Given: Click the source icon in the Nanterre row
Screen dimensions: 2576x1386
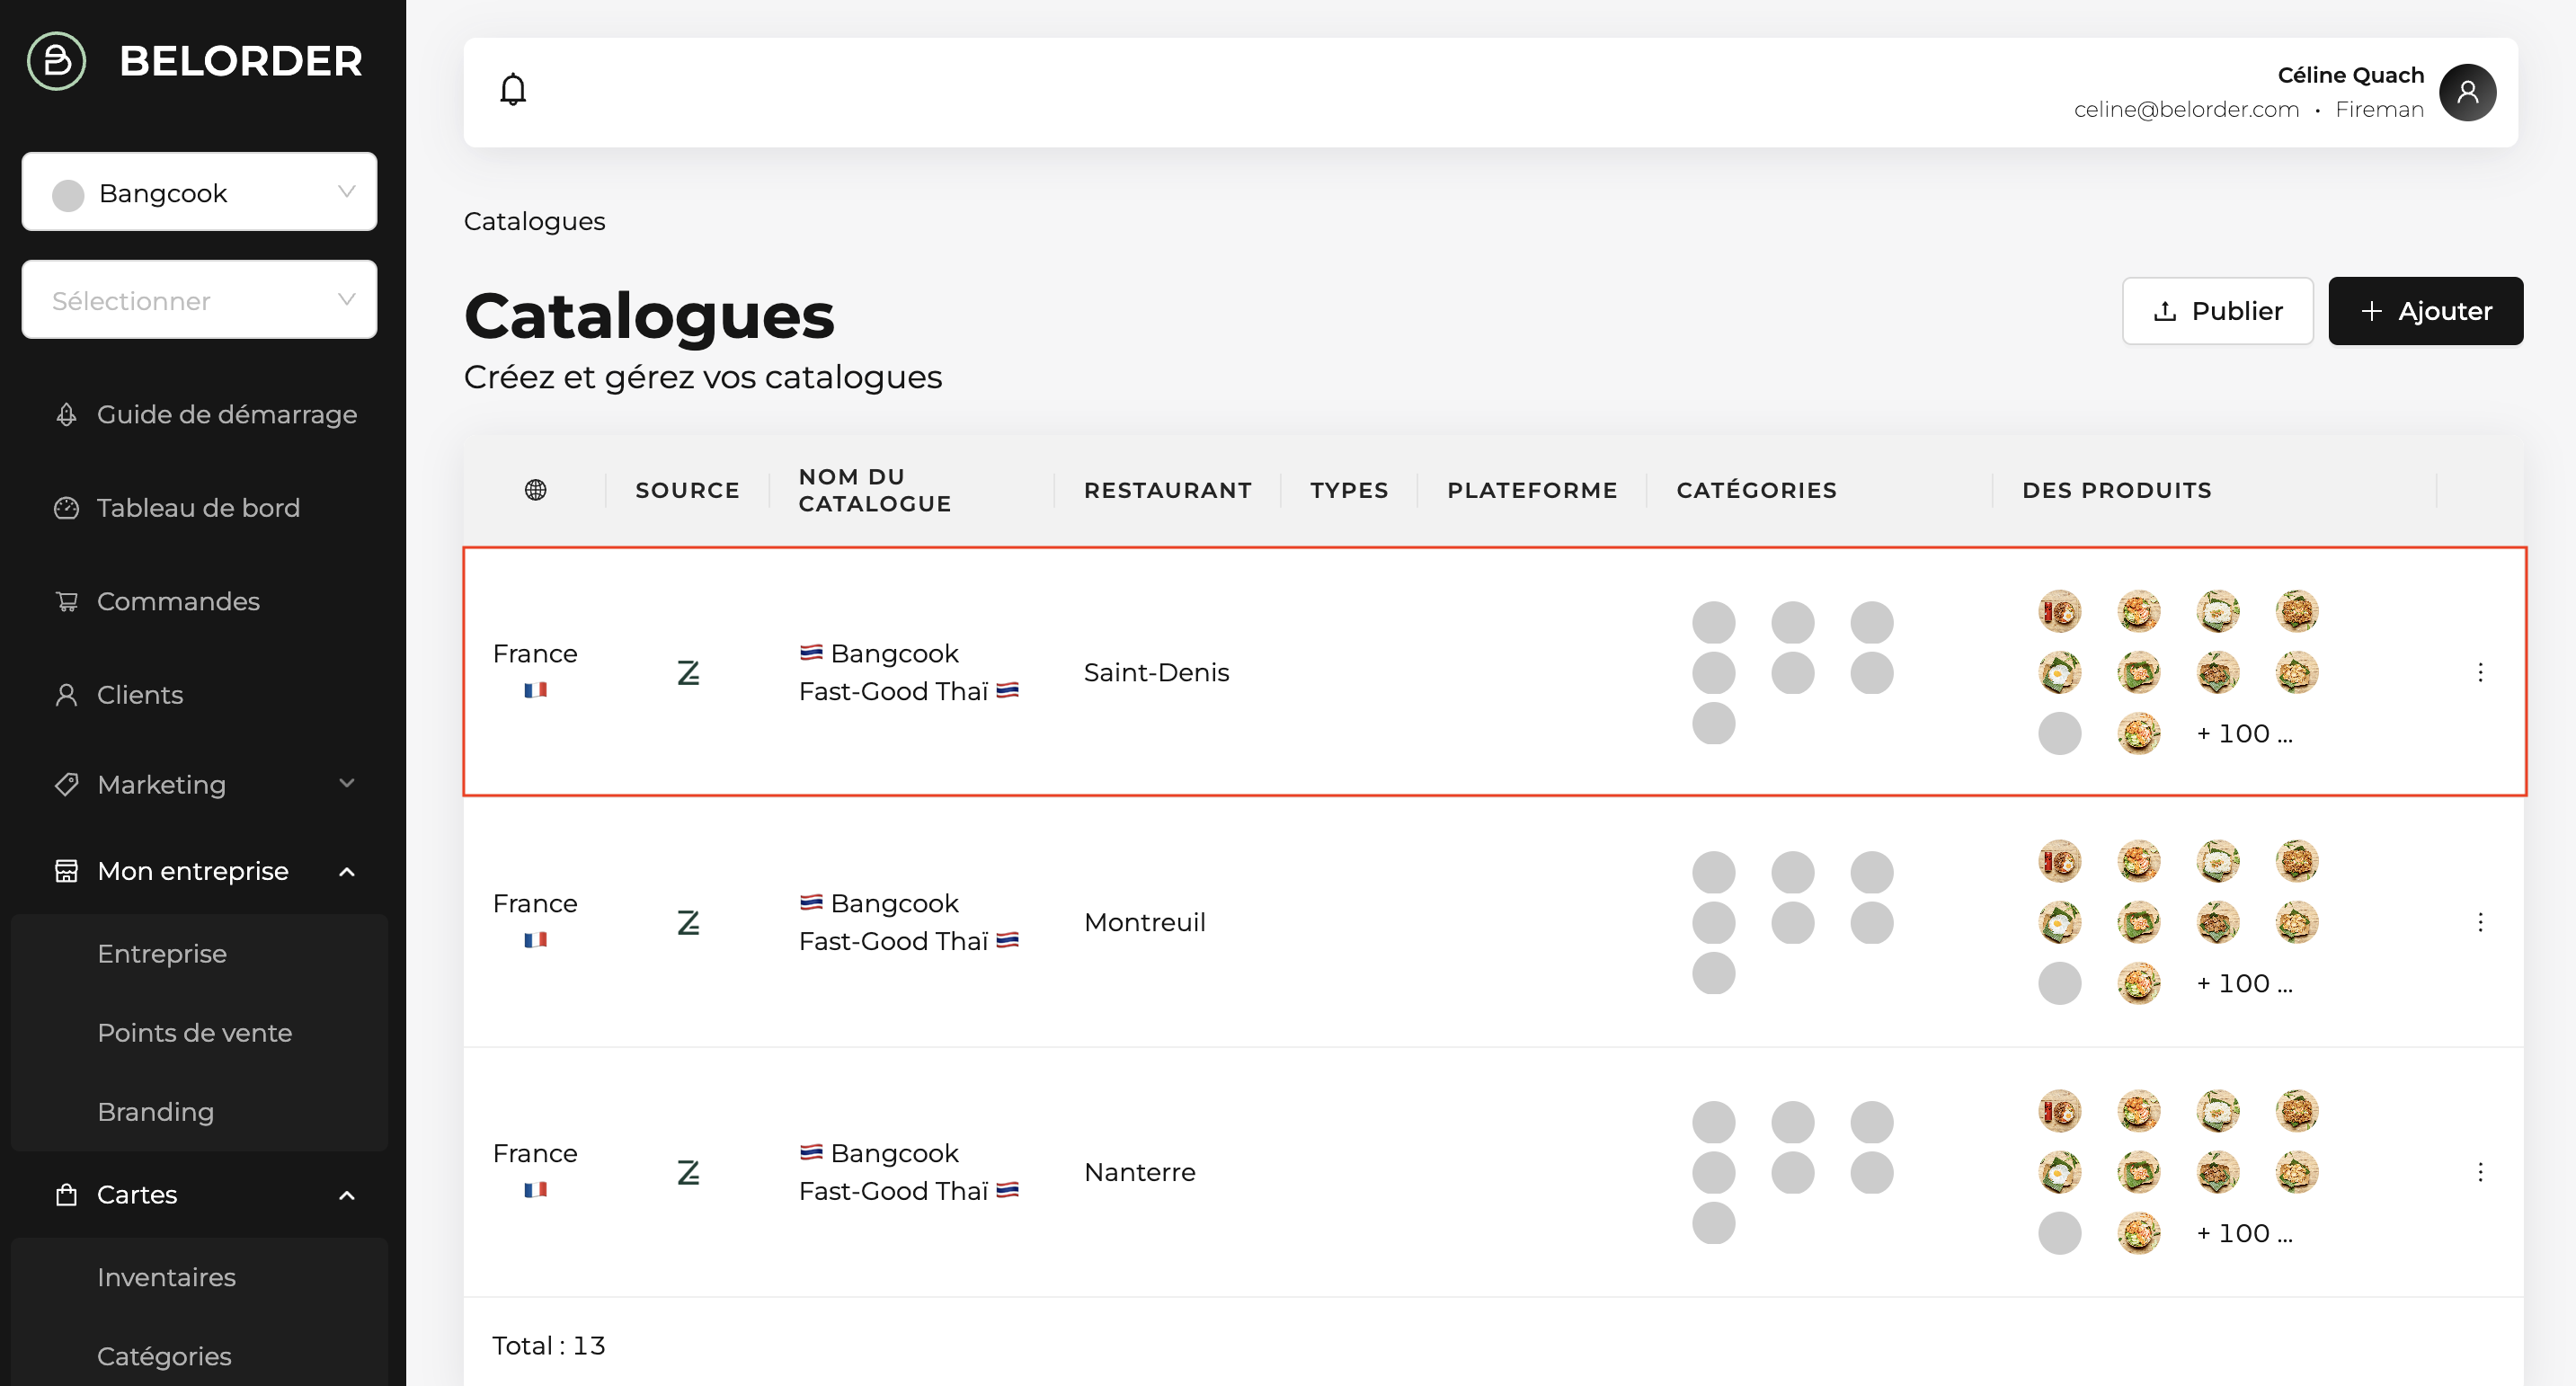Looking at the screenshot, I should [688, 1173].
